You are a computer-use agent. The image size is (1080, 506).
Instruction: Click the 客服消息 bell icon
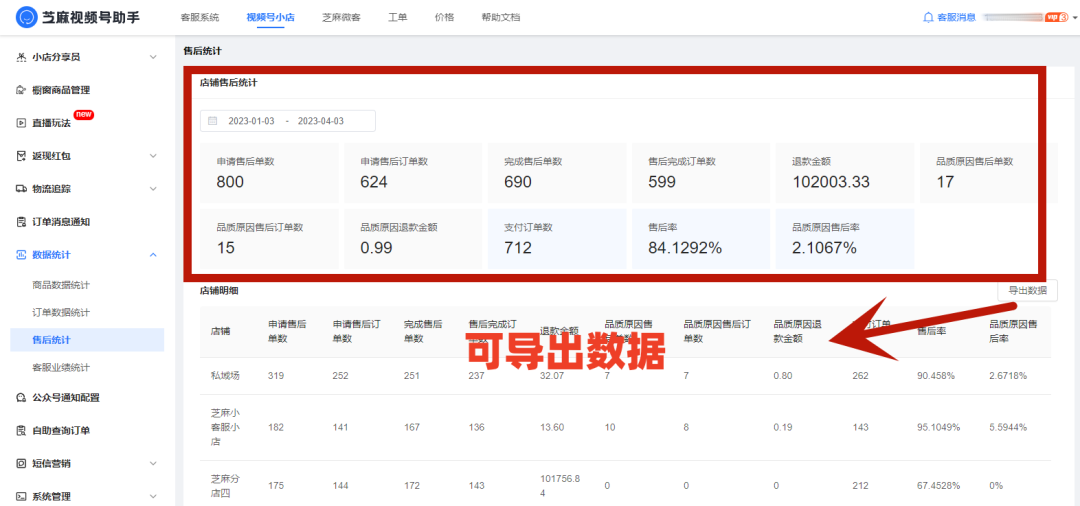928,17
